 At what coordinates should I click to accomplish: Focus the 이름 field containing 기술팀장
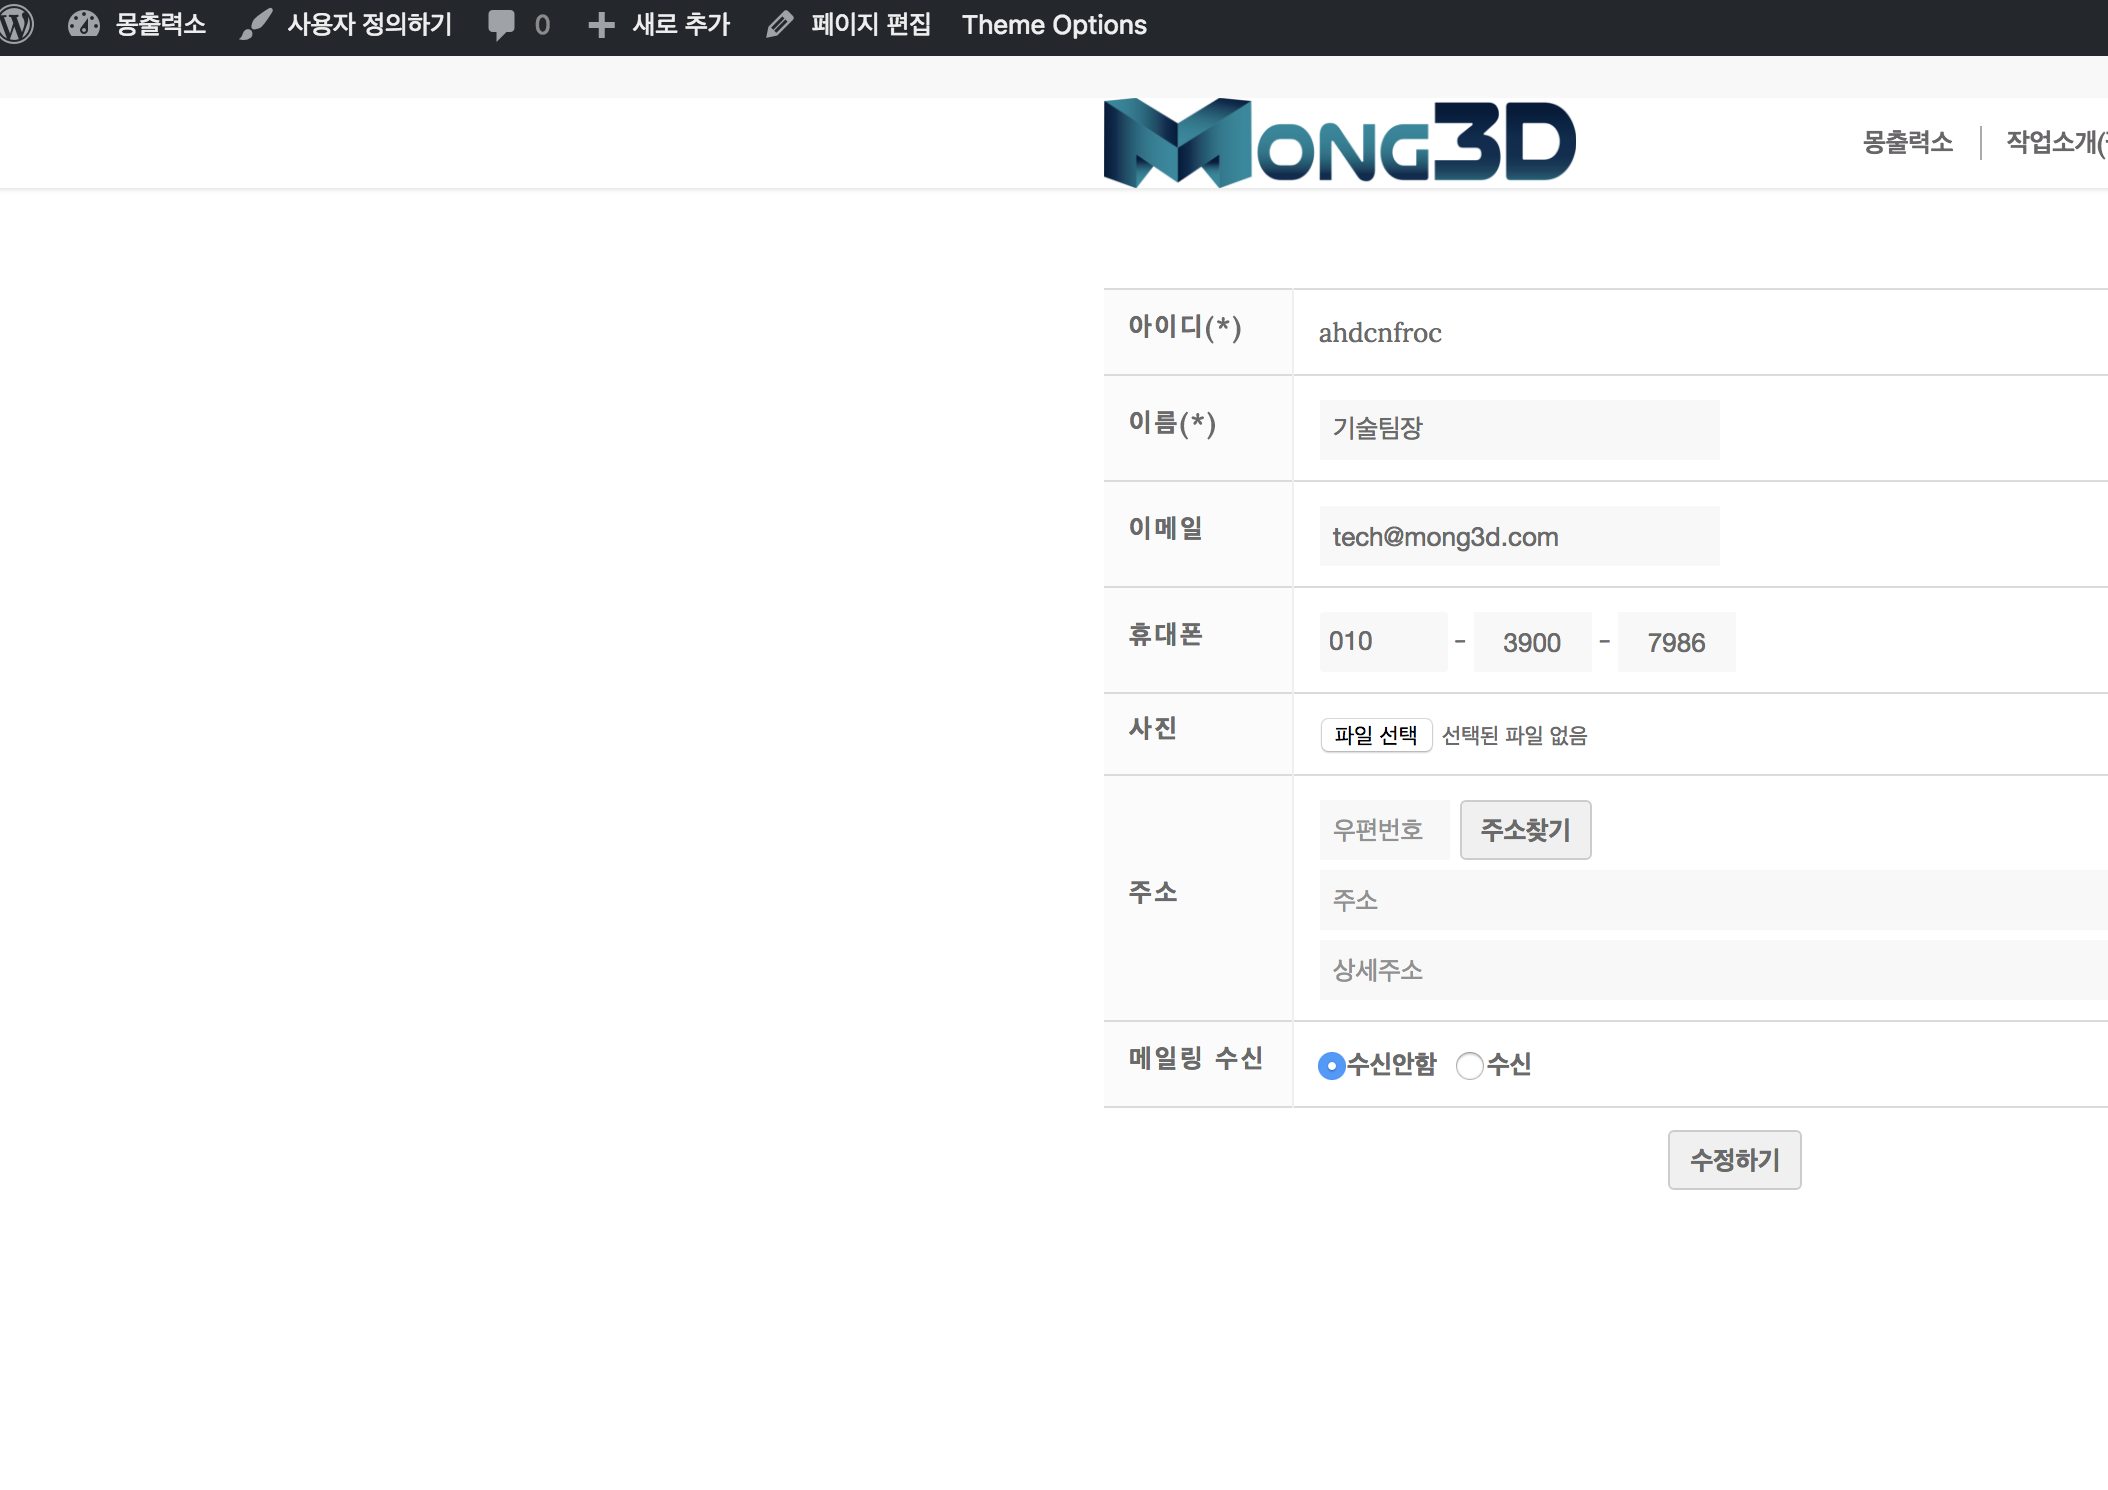pos(1520,430)
